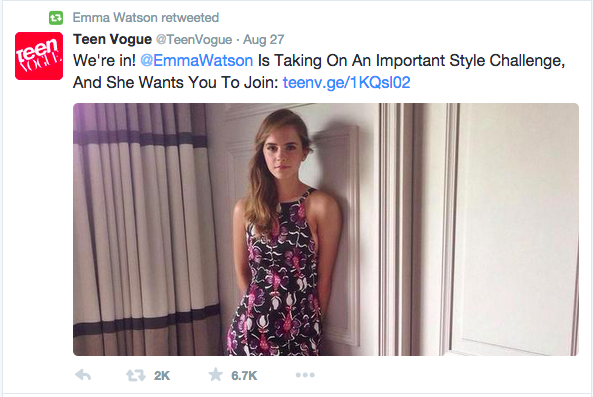
Task: Follow the @EmmaWatson mention
Action: 196,60
